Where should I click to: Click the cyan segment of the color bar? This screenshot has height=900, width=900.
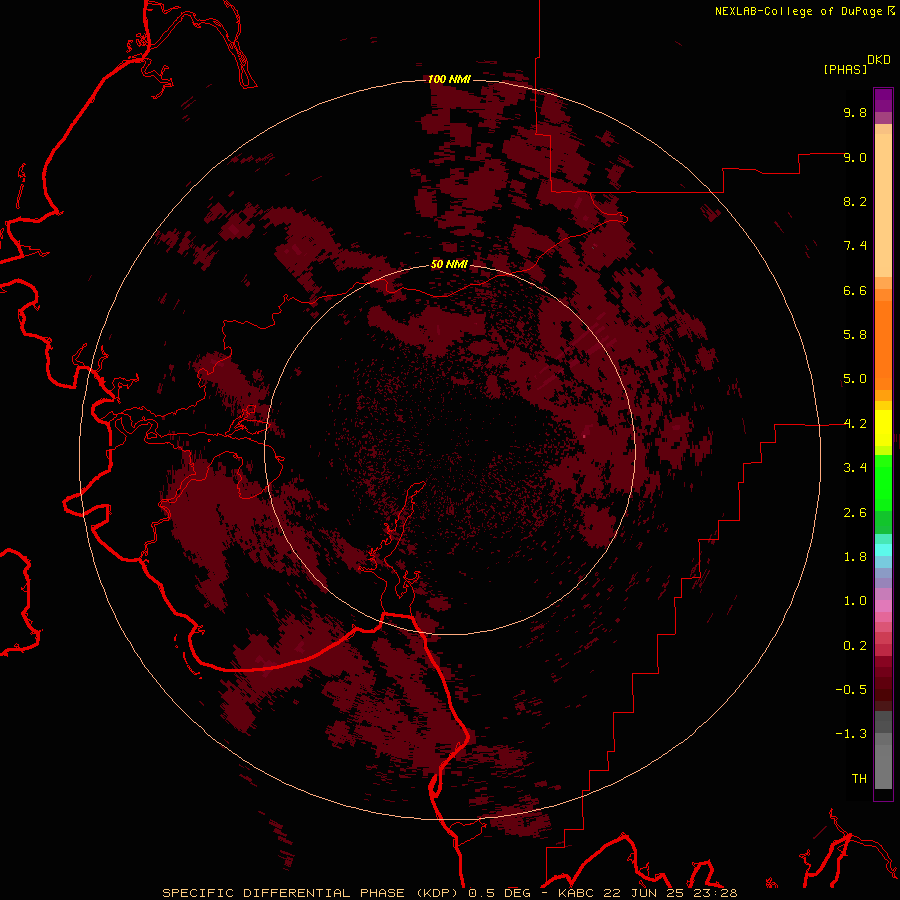(x=883, y=550)
